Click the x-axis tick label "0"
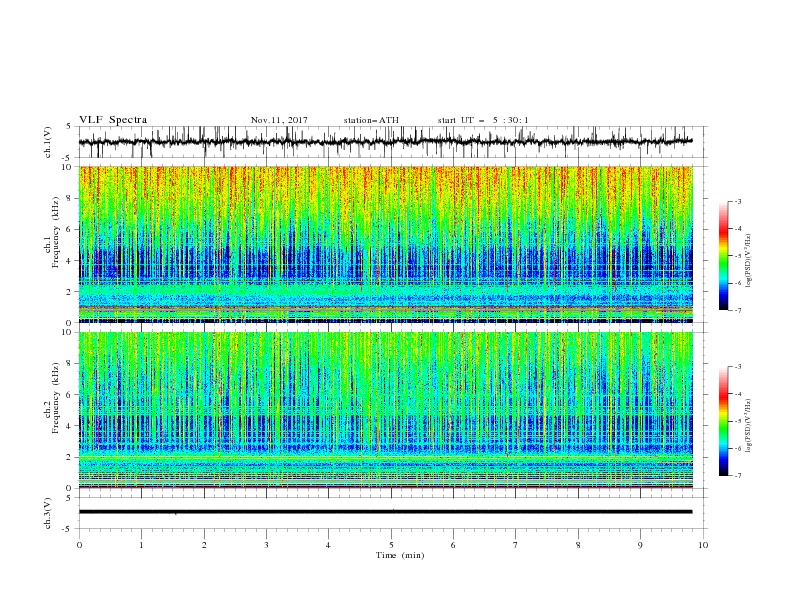 coord(79,545)
